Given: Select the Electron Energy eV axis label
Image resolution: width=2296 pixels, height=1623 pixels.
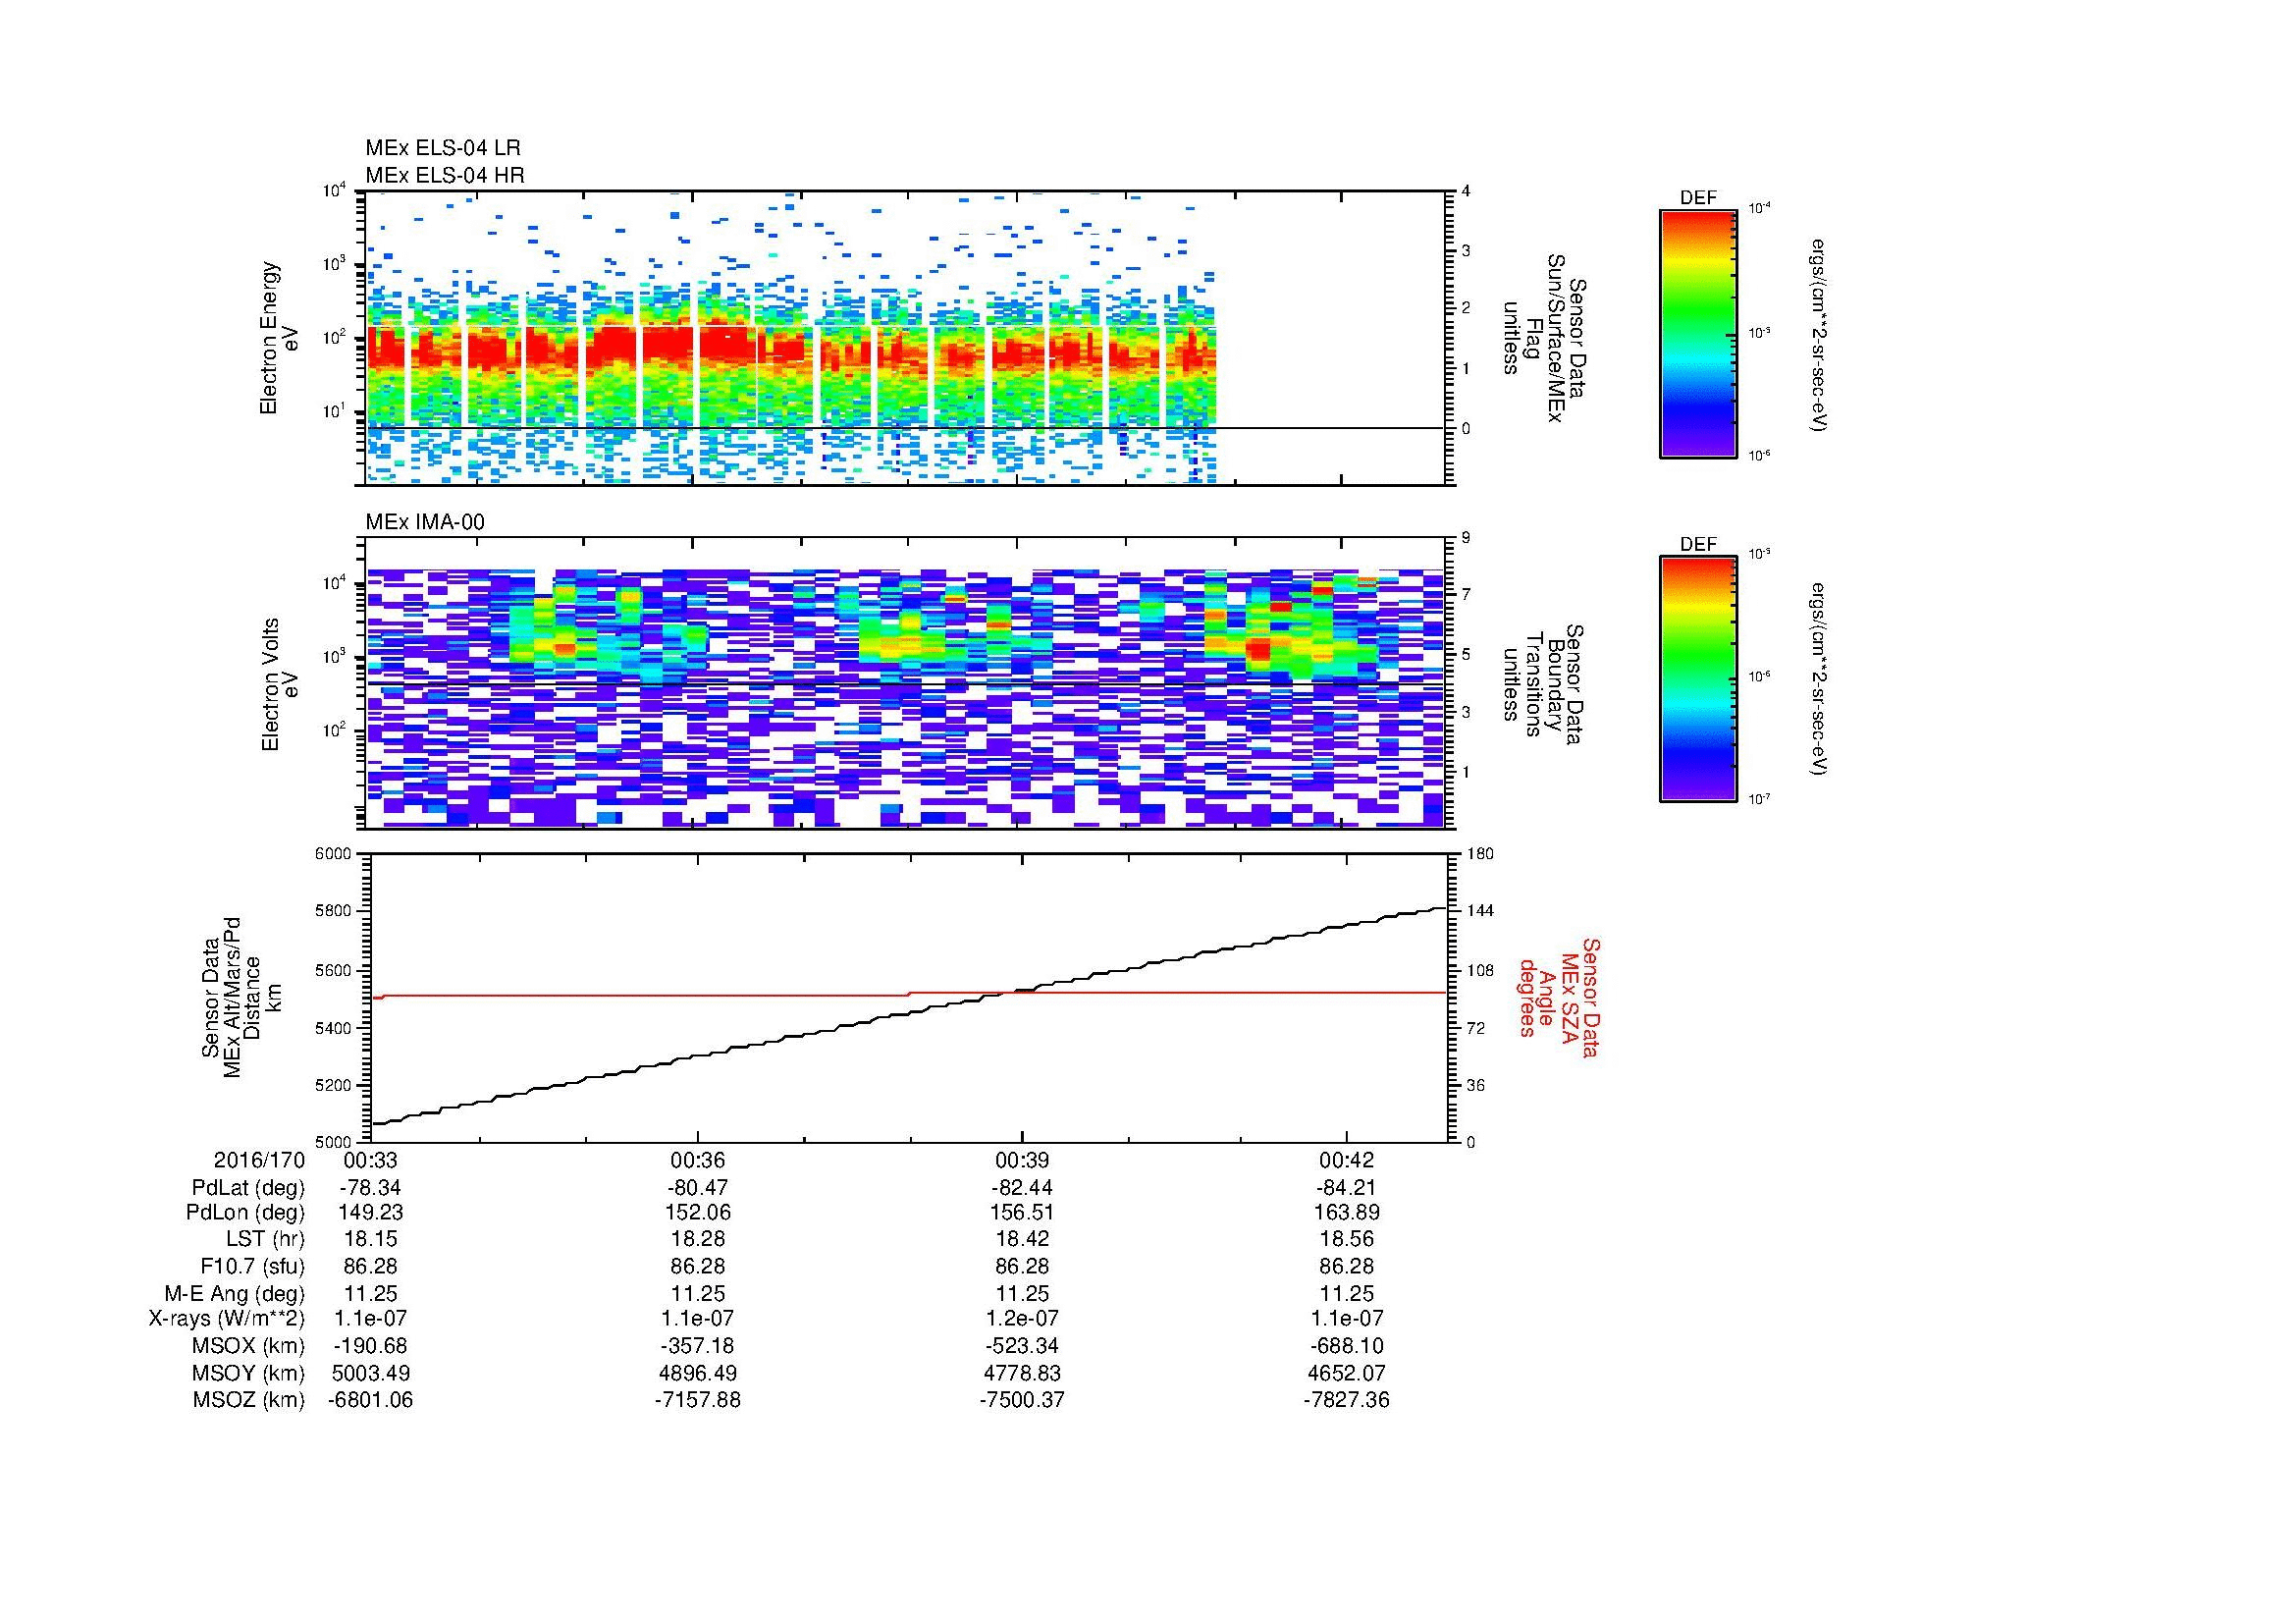Looking at the screenshot, I should pos(280,338).
